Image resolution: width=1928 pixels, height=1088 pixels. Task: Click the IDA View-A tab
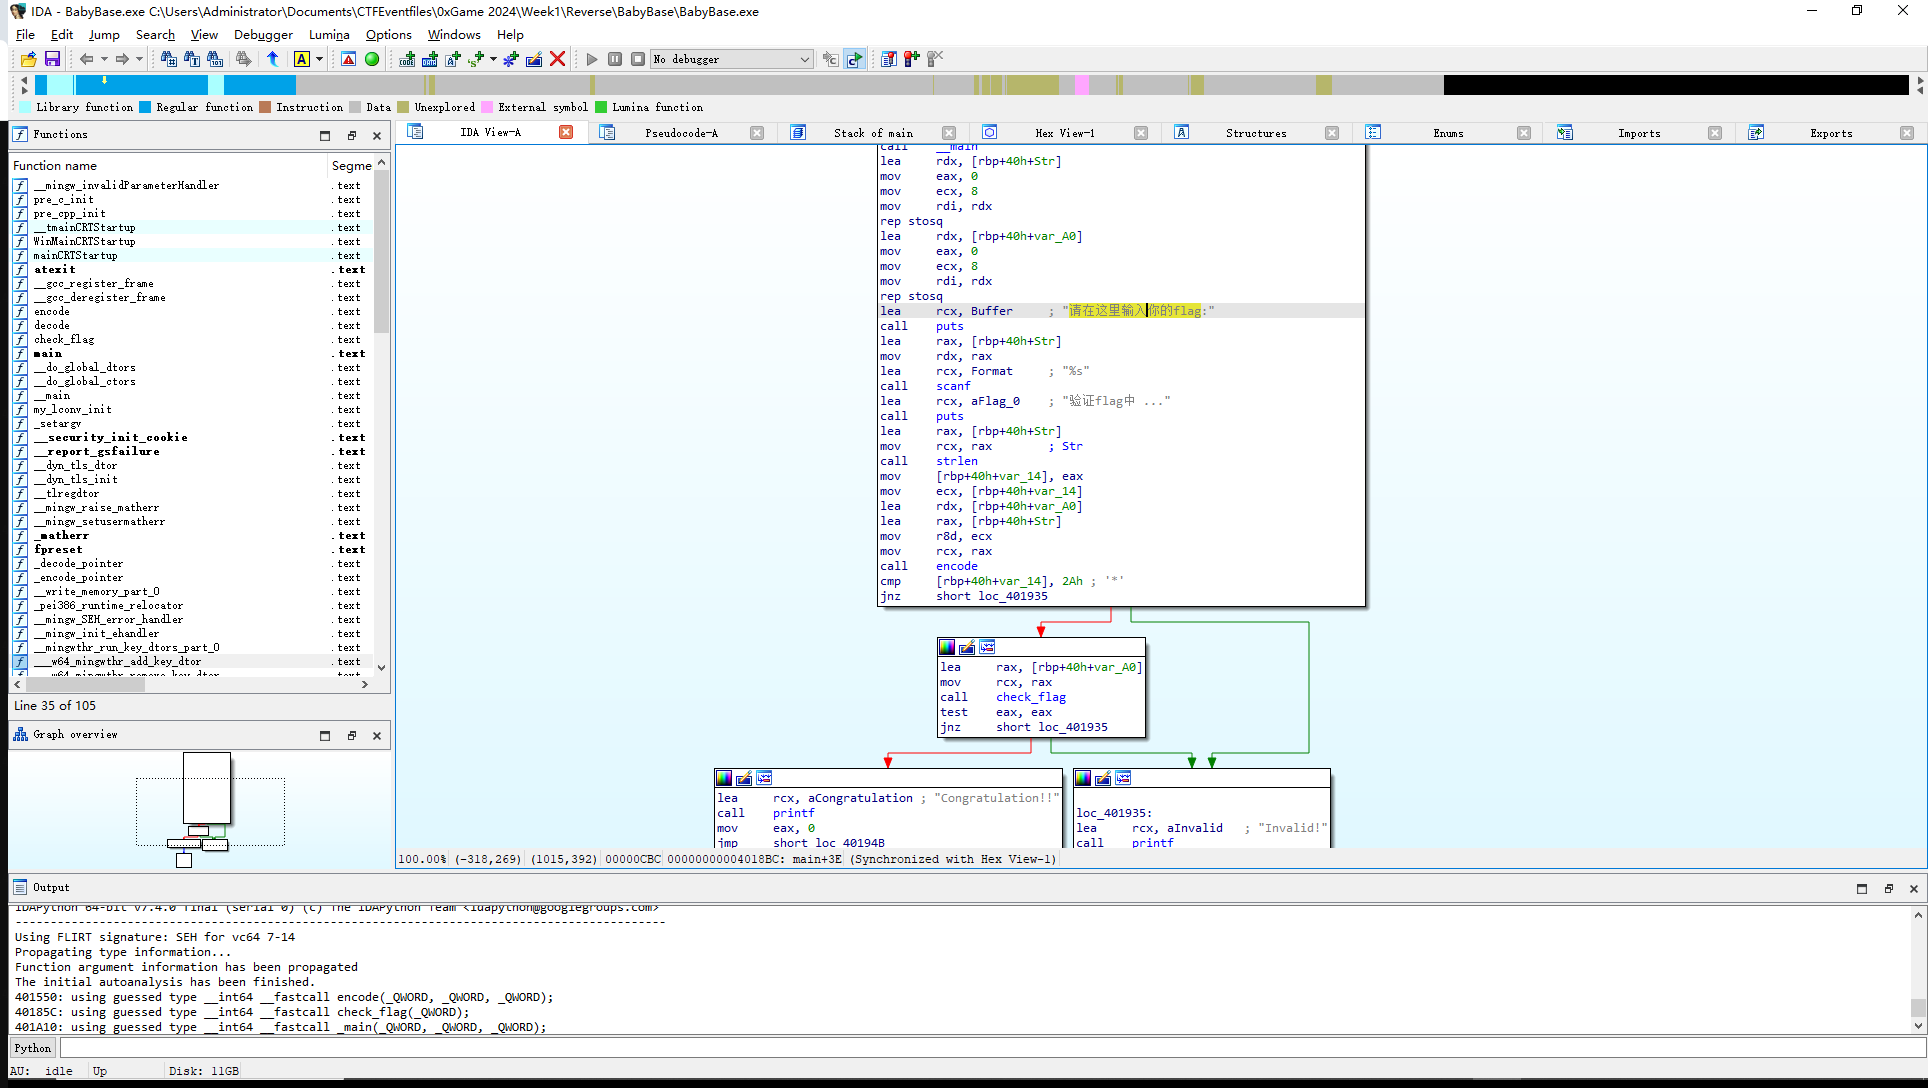[x=490, y=132]
